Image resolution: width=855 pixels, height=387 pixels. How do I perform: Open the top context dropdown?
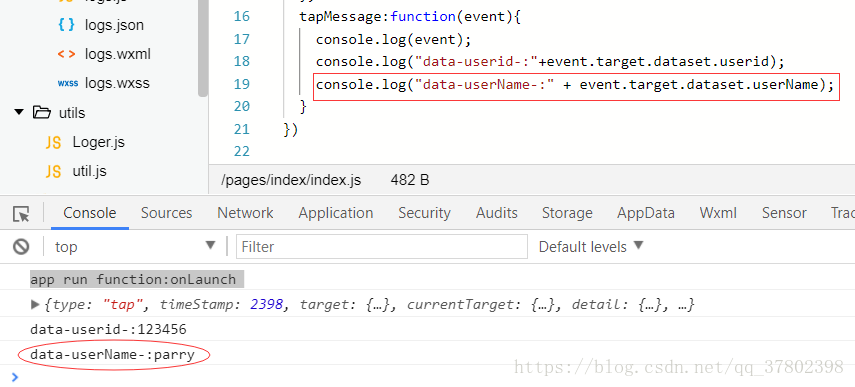(135, 246)
